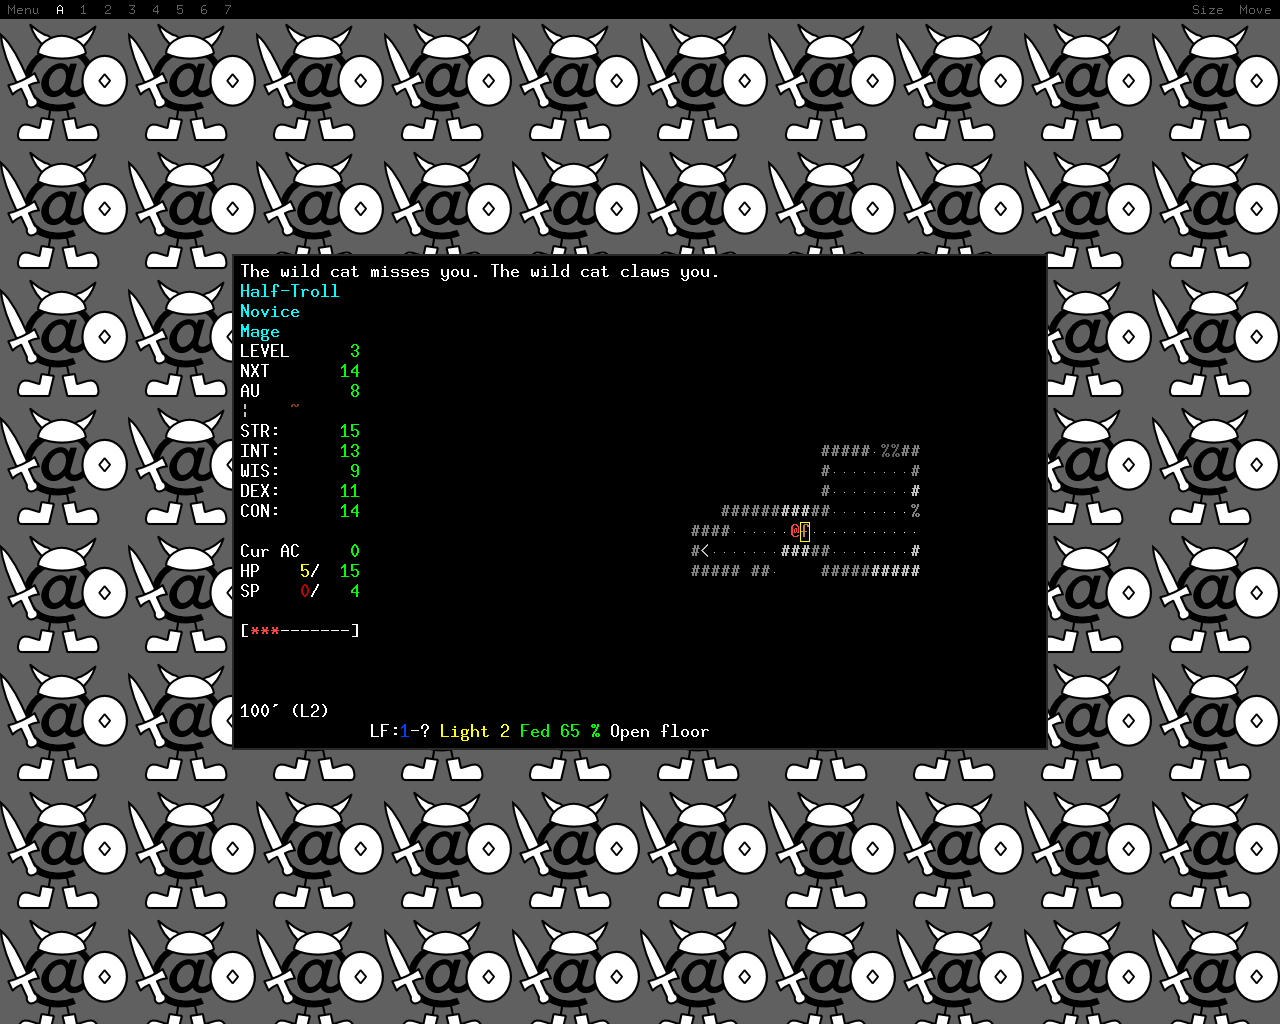Click the '%' mineral vein at room's right edge
The height and width of the screenshot is (1024, 1280).
915,511
